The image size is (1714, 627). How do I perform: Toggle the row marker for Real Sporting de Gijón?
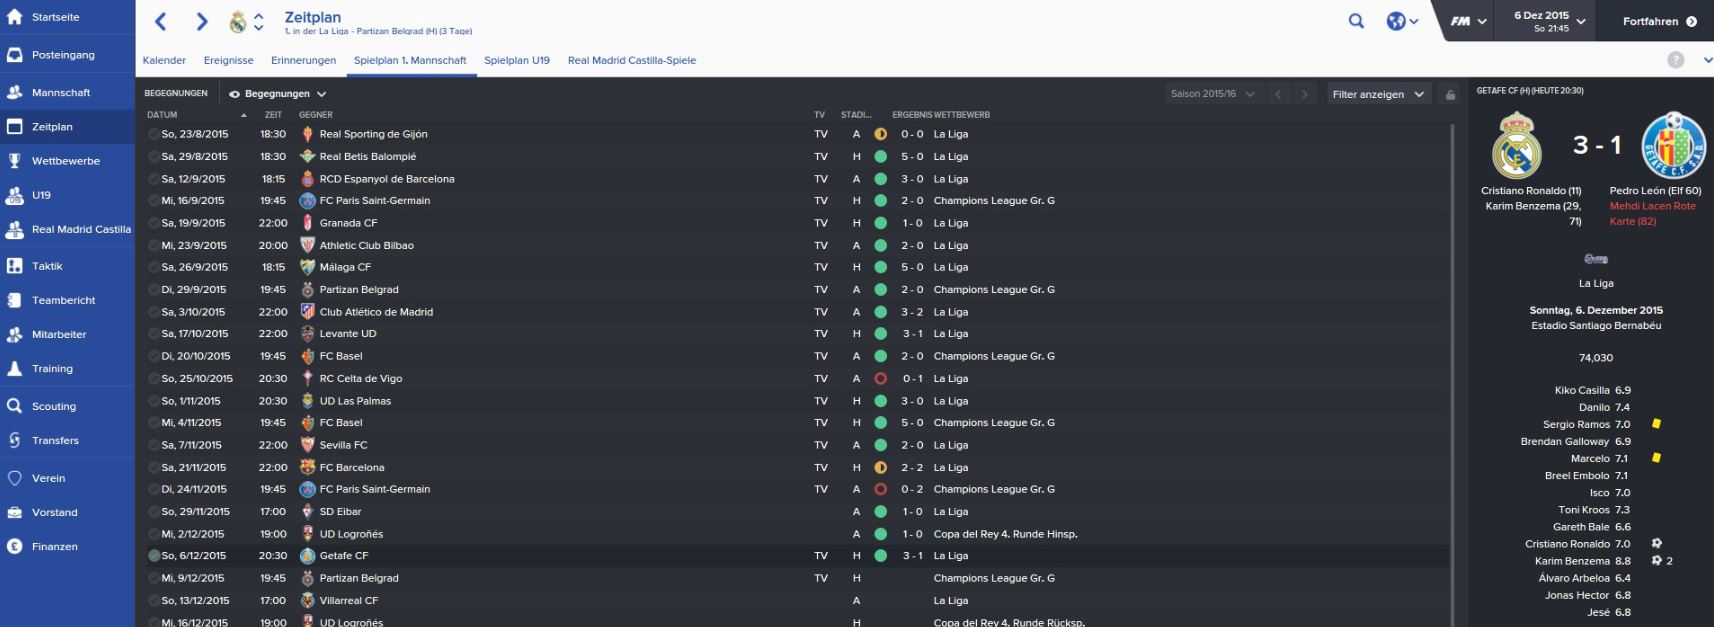[154, 134]
